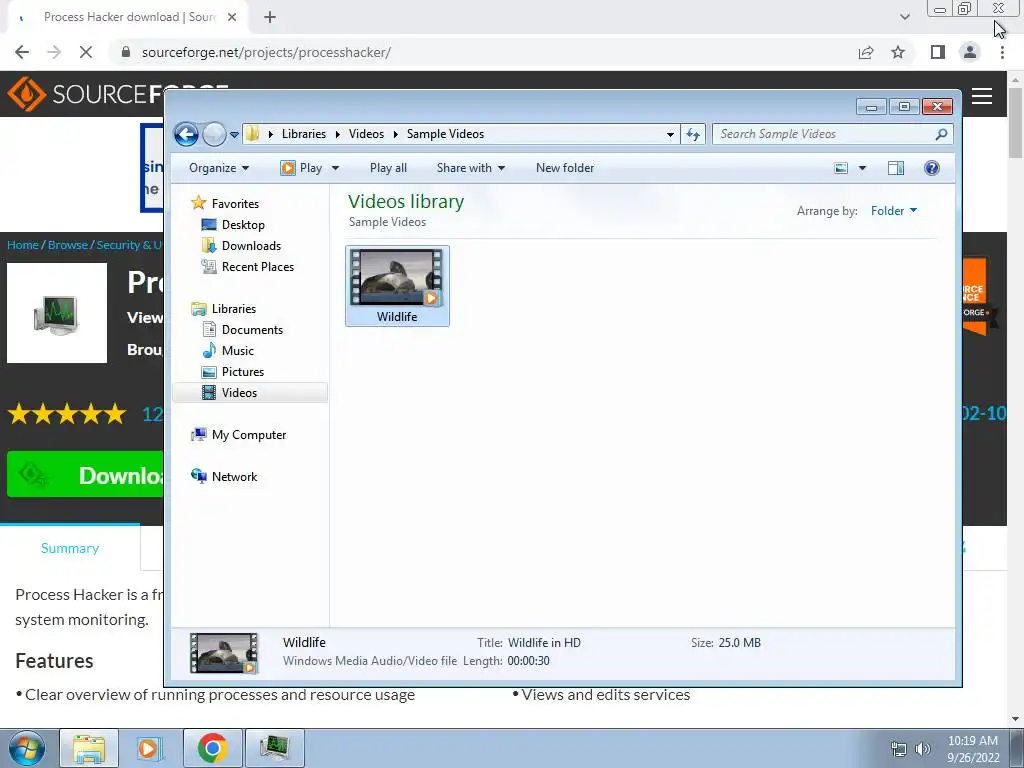Screen dimensions: 1024x768
Task: Go back in Chrome browser
Action: pos(22,52)
